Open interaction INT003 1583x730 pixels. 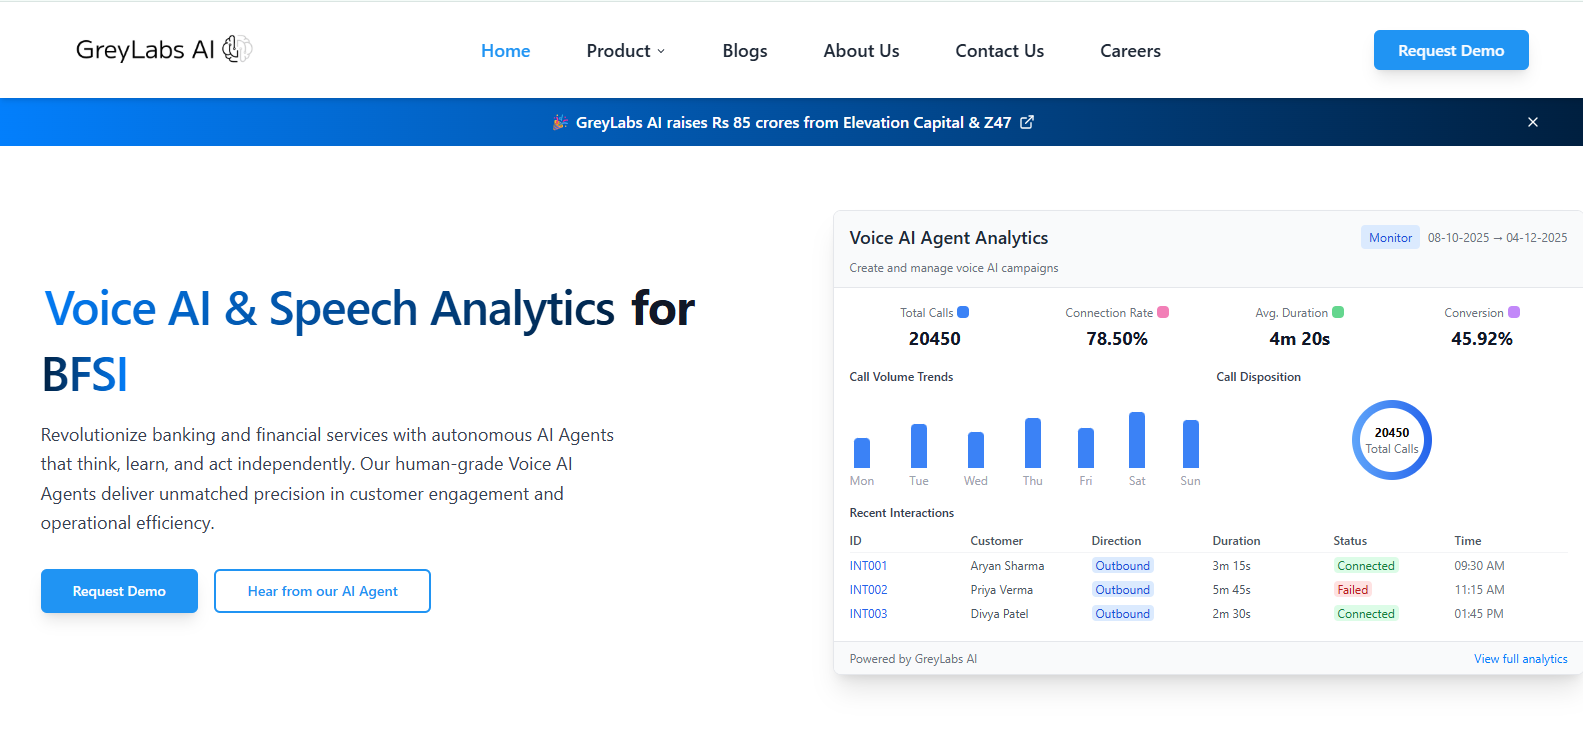868,614
